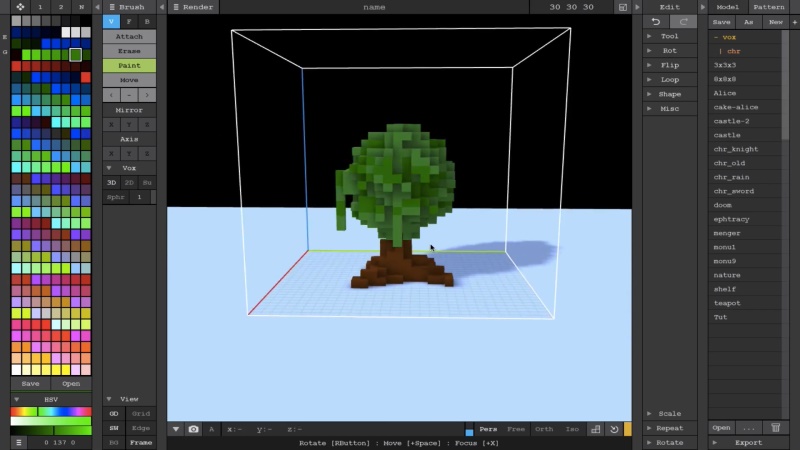
Task: Click the redo arrow icon
Action: pyautogui.click(x=683, y=21)
